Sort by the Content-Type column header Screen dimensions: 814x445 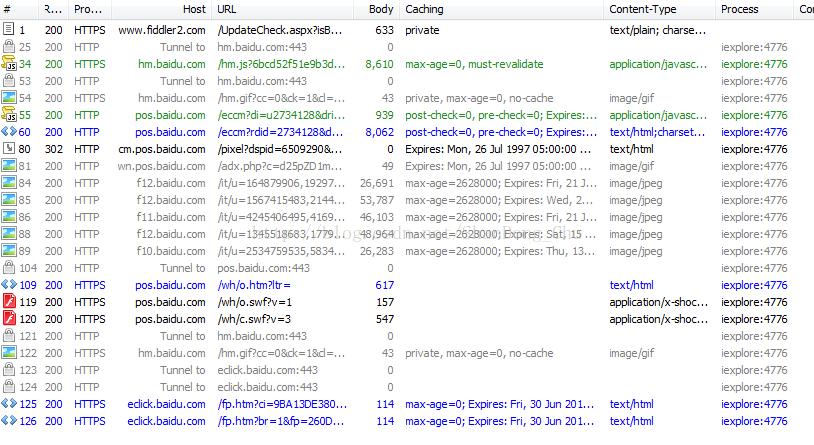[x=659, y=9]
